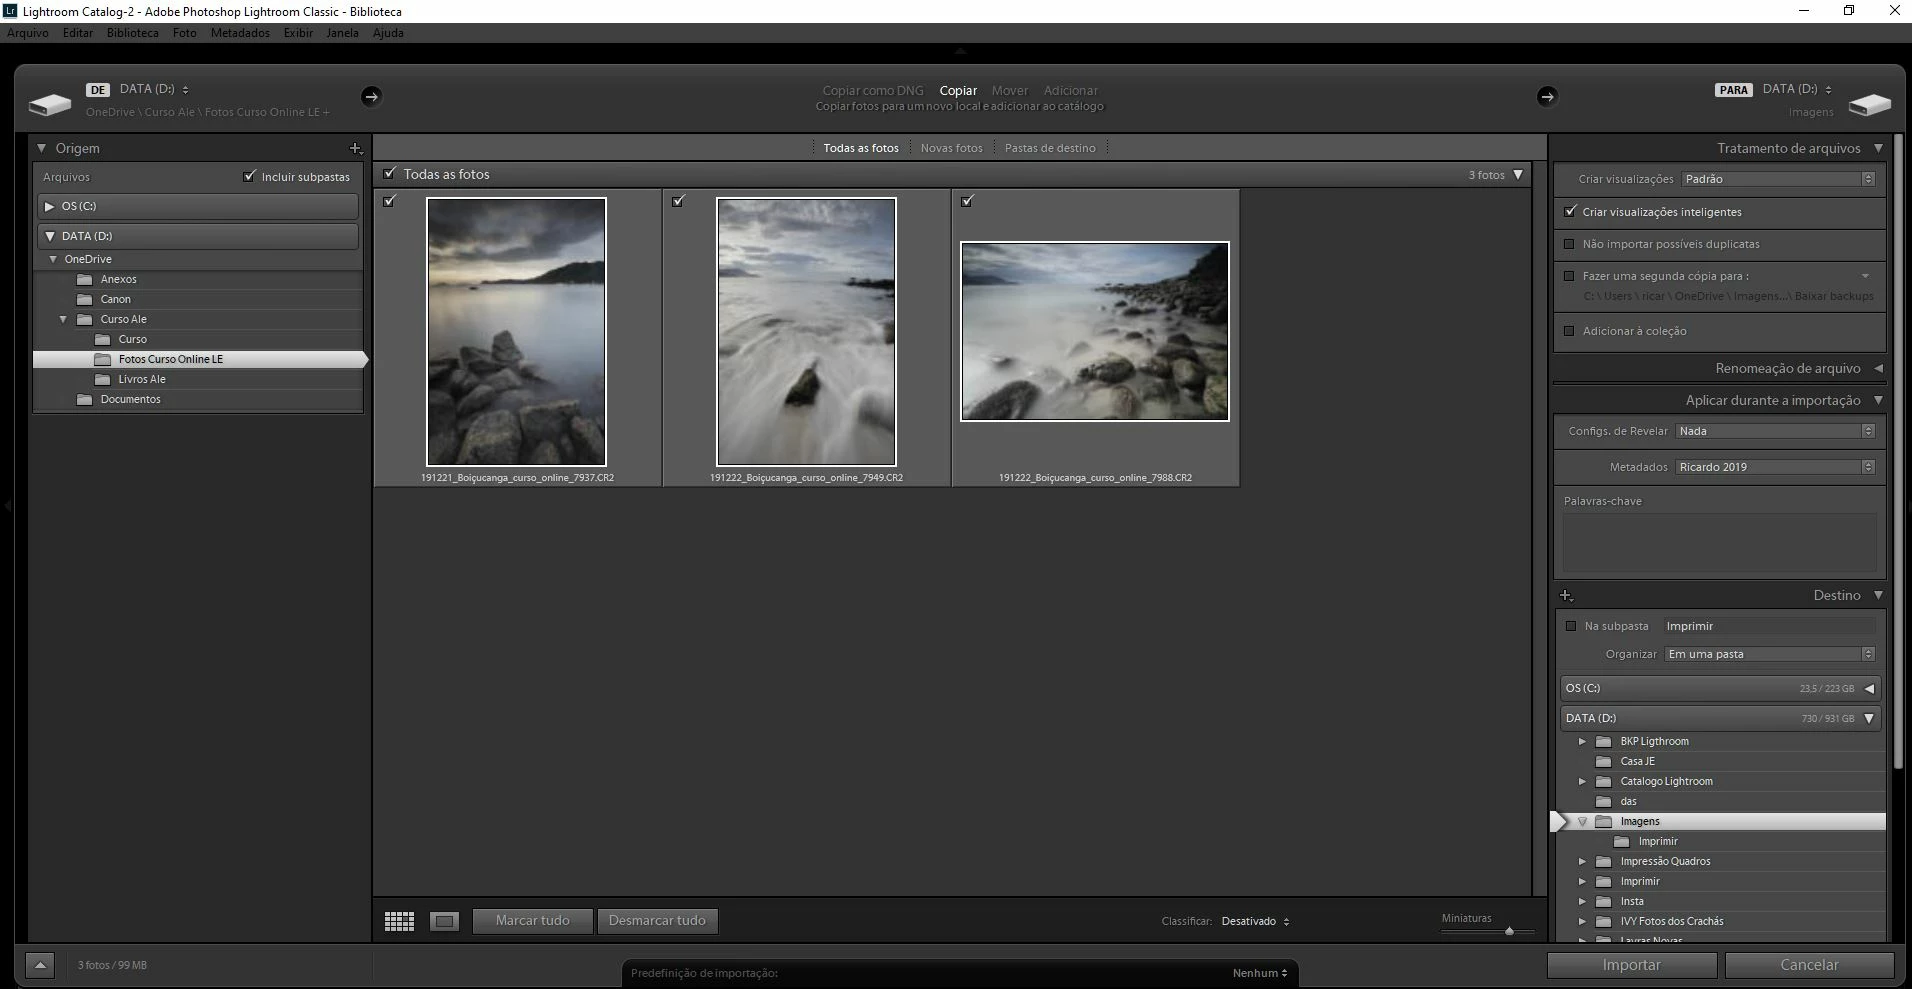Toggle Incluir subpastas checkbox
Viewport: 1912px width, 989px height.
[249, 176]
